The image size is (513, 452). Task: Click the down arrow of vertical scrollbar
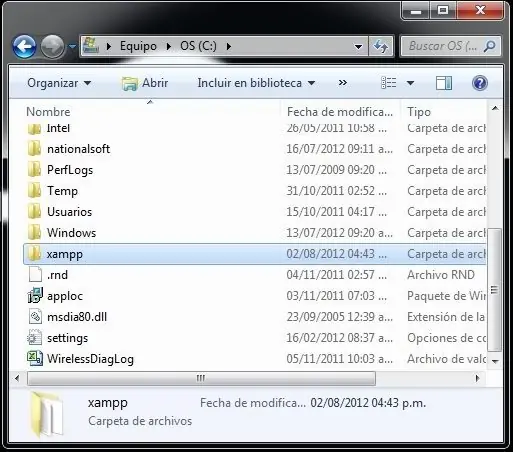[495, 361]
